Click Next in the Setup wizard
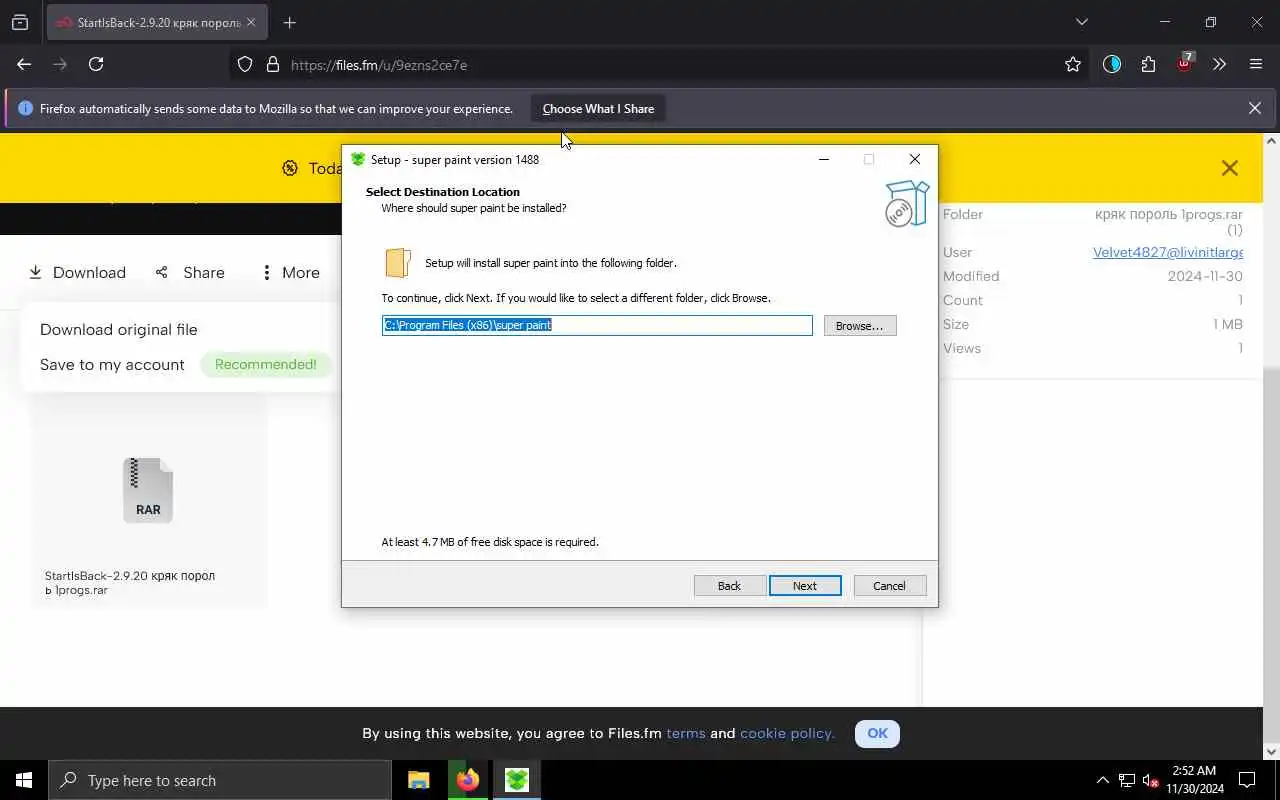This screenshot has height=800, width=1280. click(x=805, y=586)
